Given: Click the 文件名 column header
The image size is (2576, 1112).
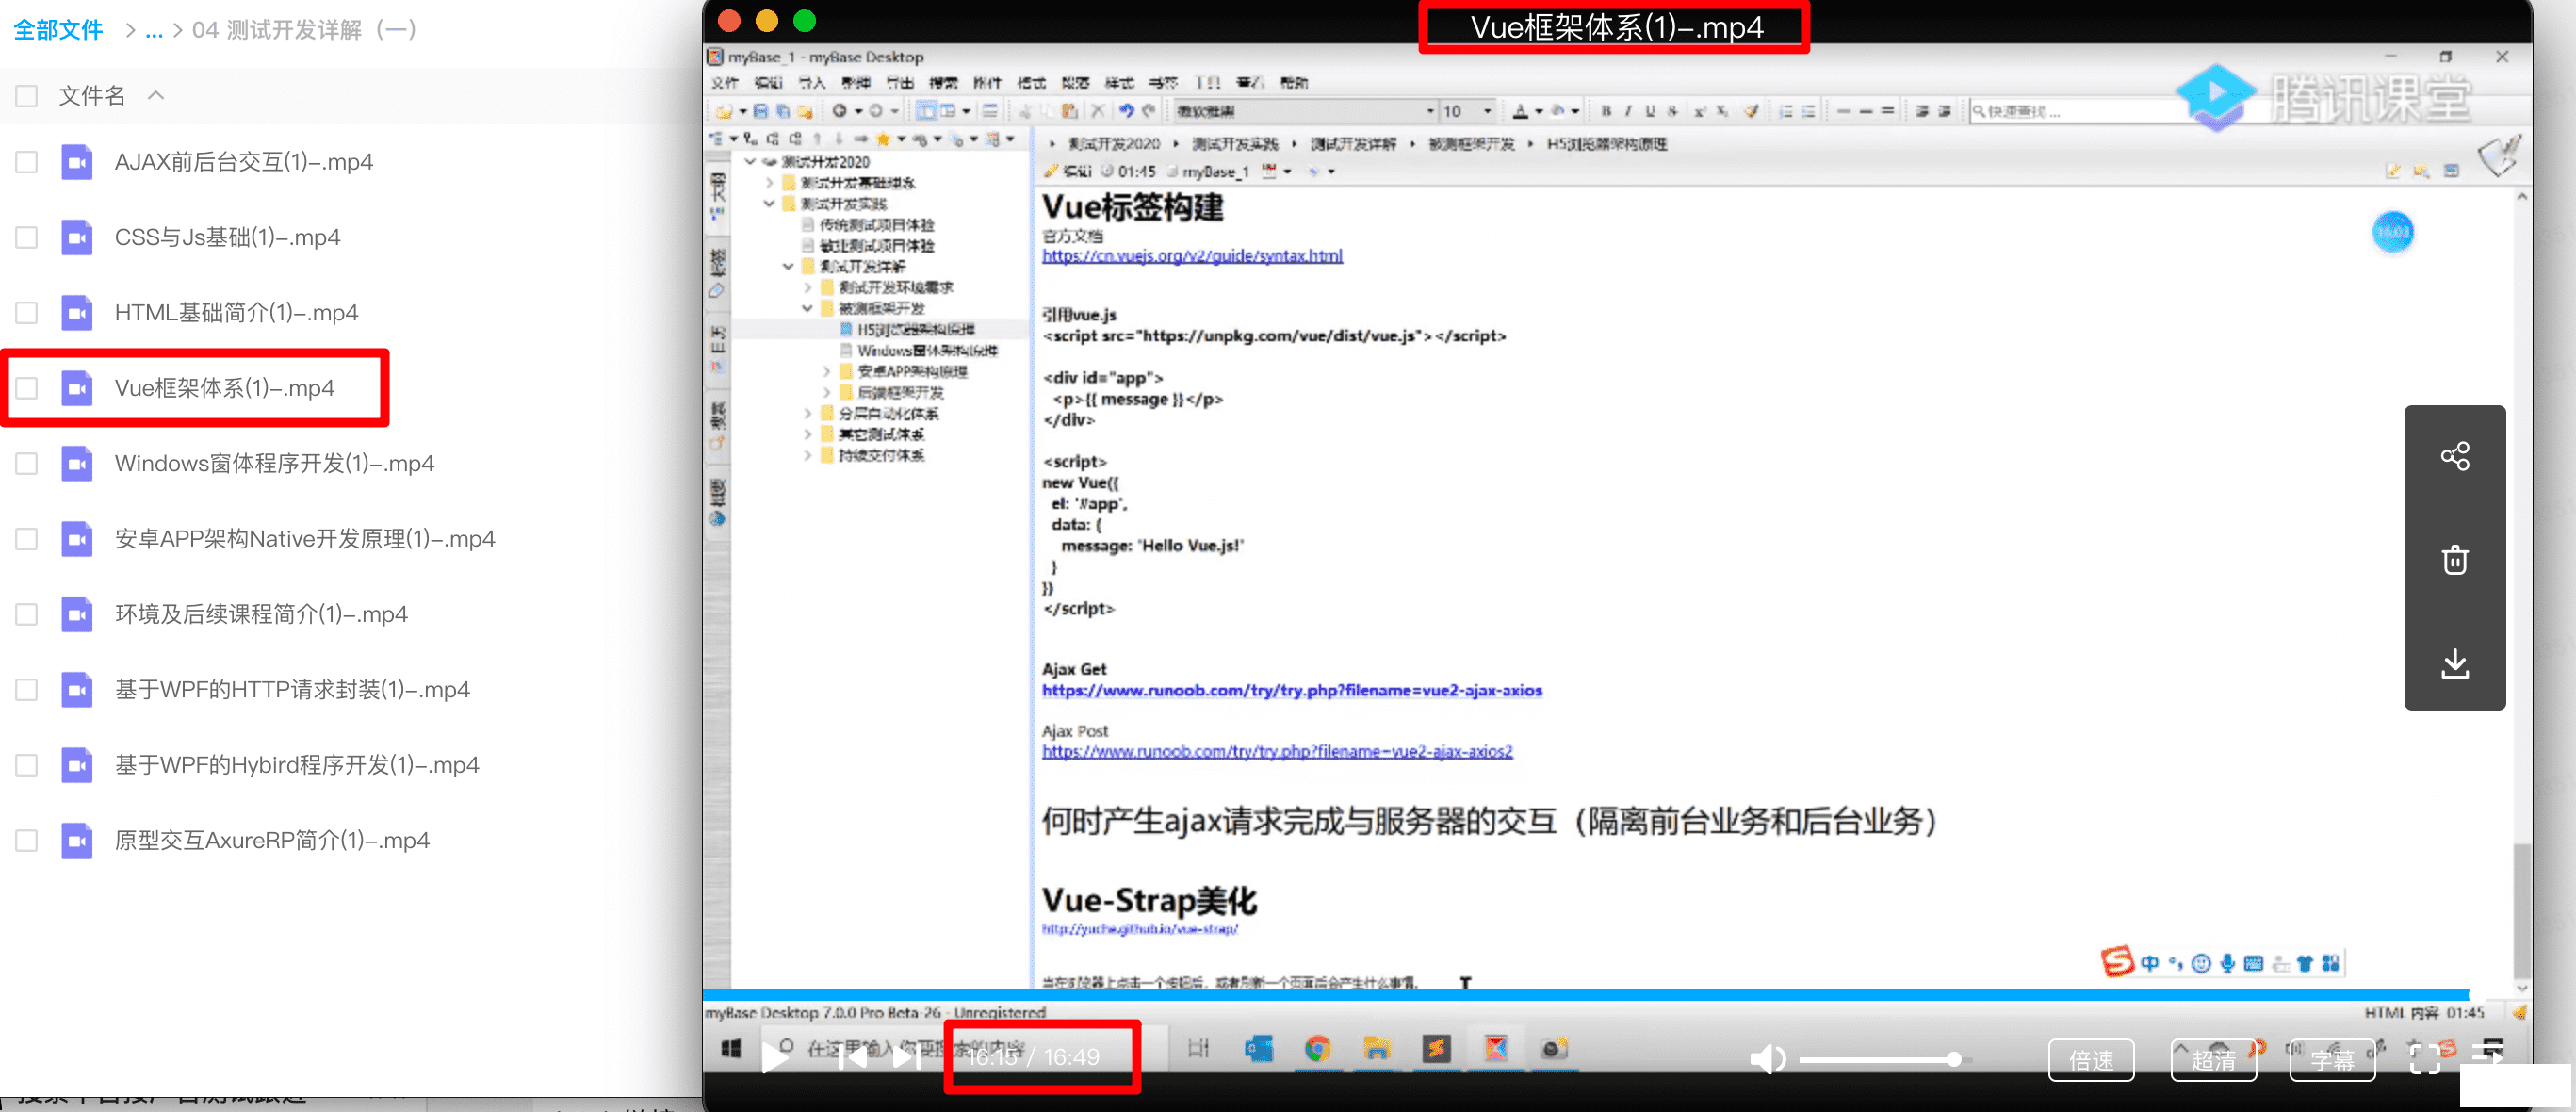Looking at the screenshot, I should click(92, 96).
